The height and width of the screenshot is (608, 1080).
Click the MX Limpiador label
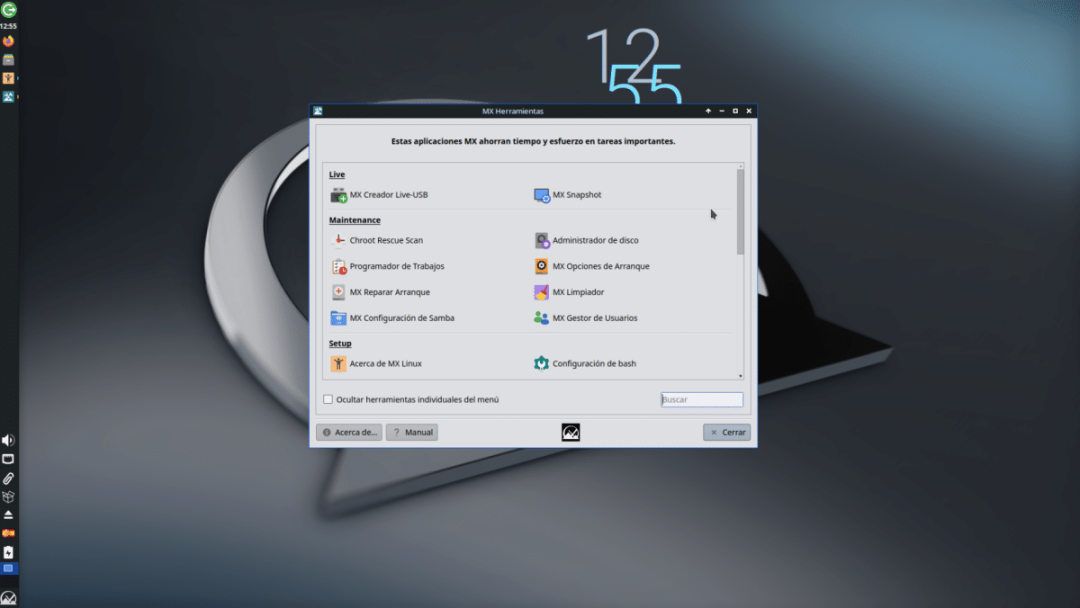tap(578, 292)
